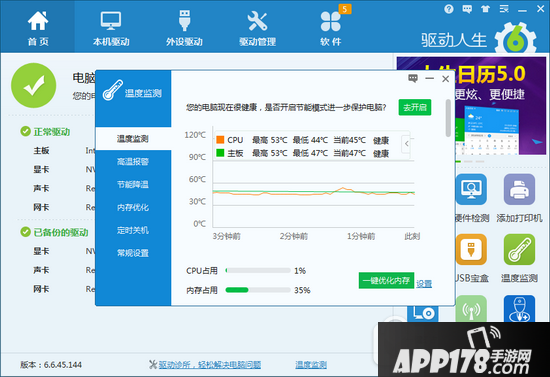Viewport: 550px width, 377px height.
Task: Click the green checkmark status icon
Action: 34,85
